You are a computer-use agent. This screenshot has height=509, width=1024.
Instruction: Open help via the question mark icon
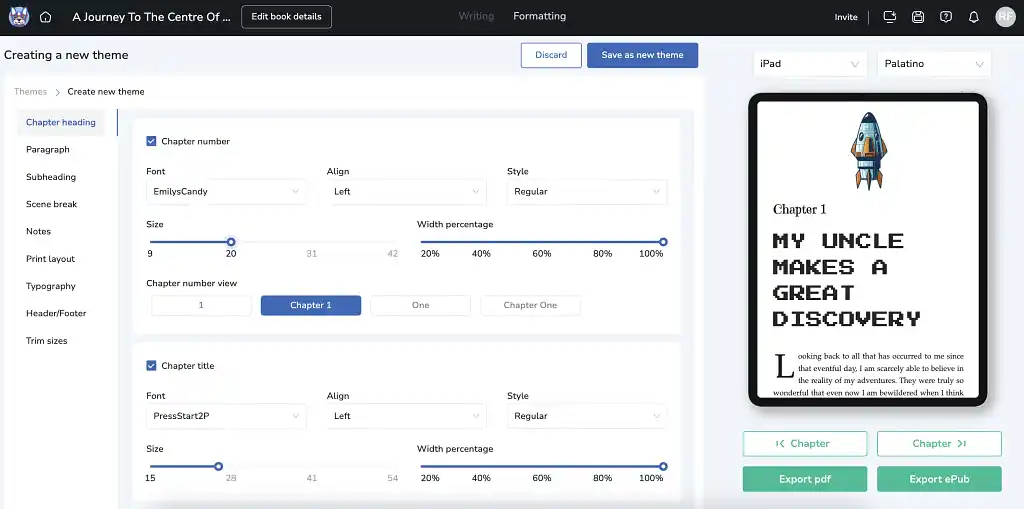[946, 17]
